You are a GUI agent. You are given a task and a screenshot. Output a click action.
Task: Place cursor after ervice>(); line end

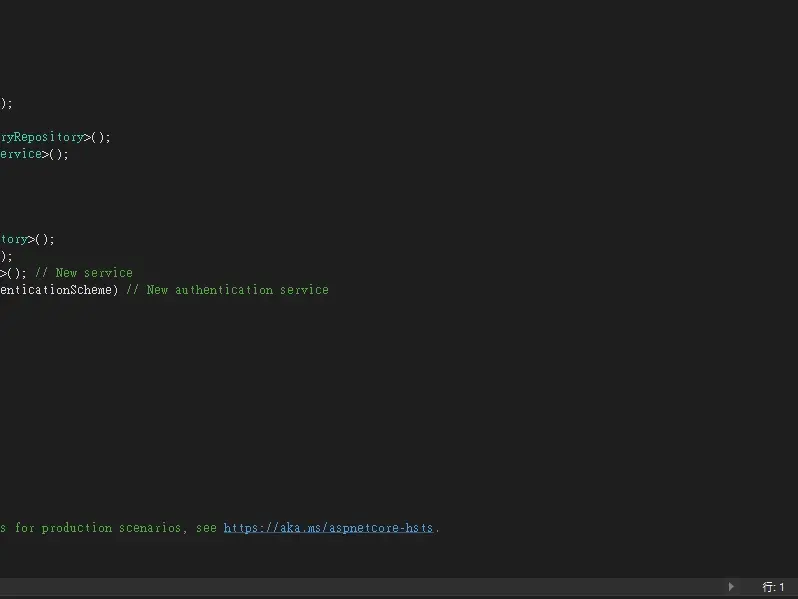[x=70, y=154]
